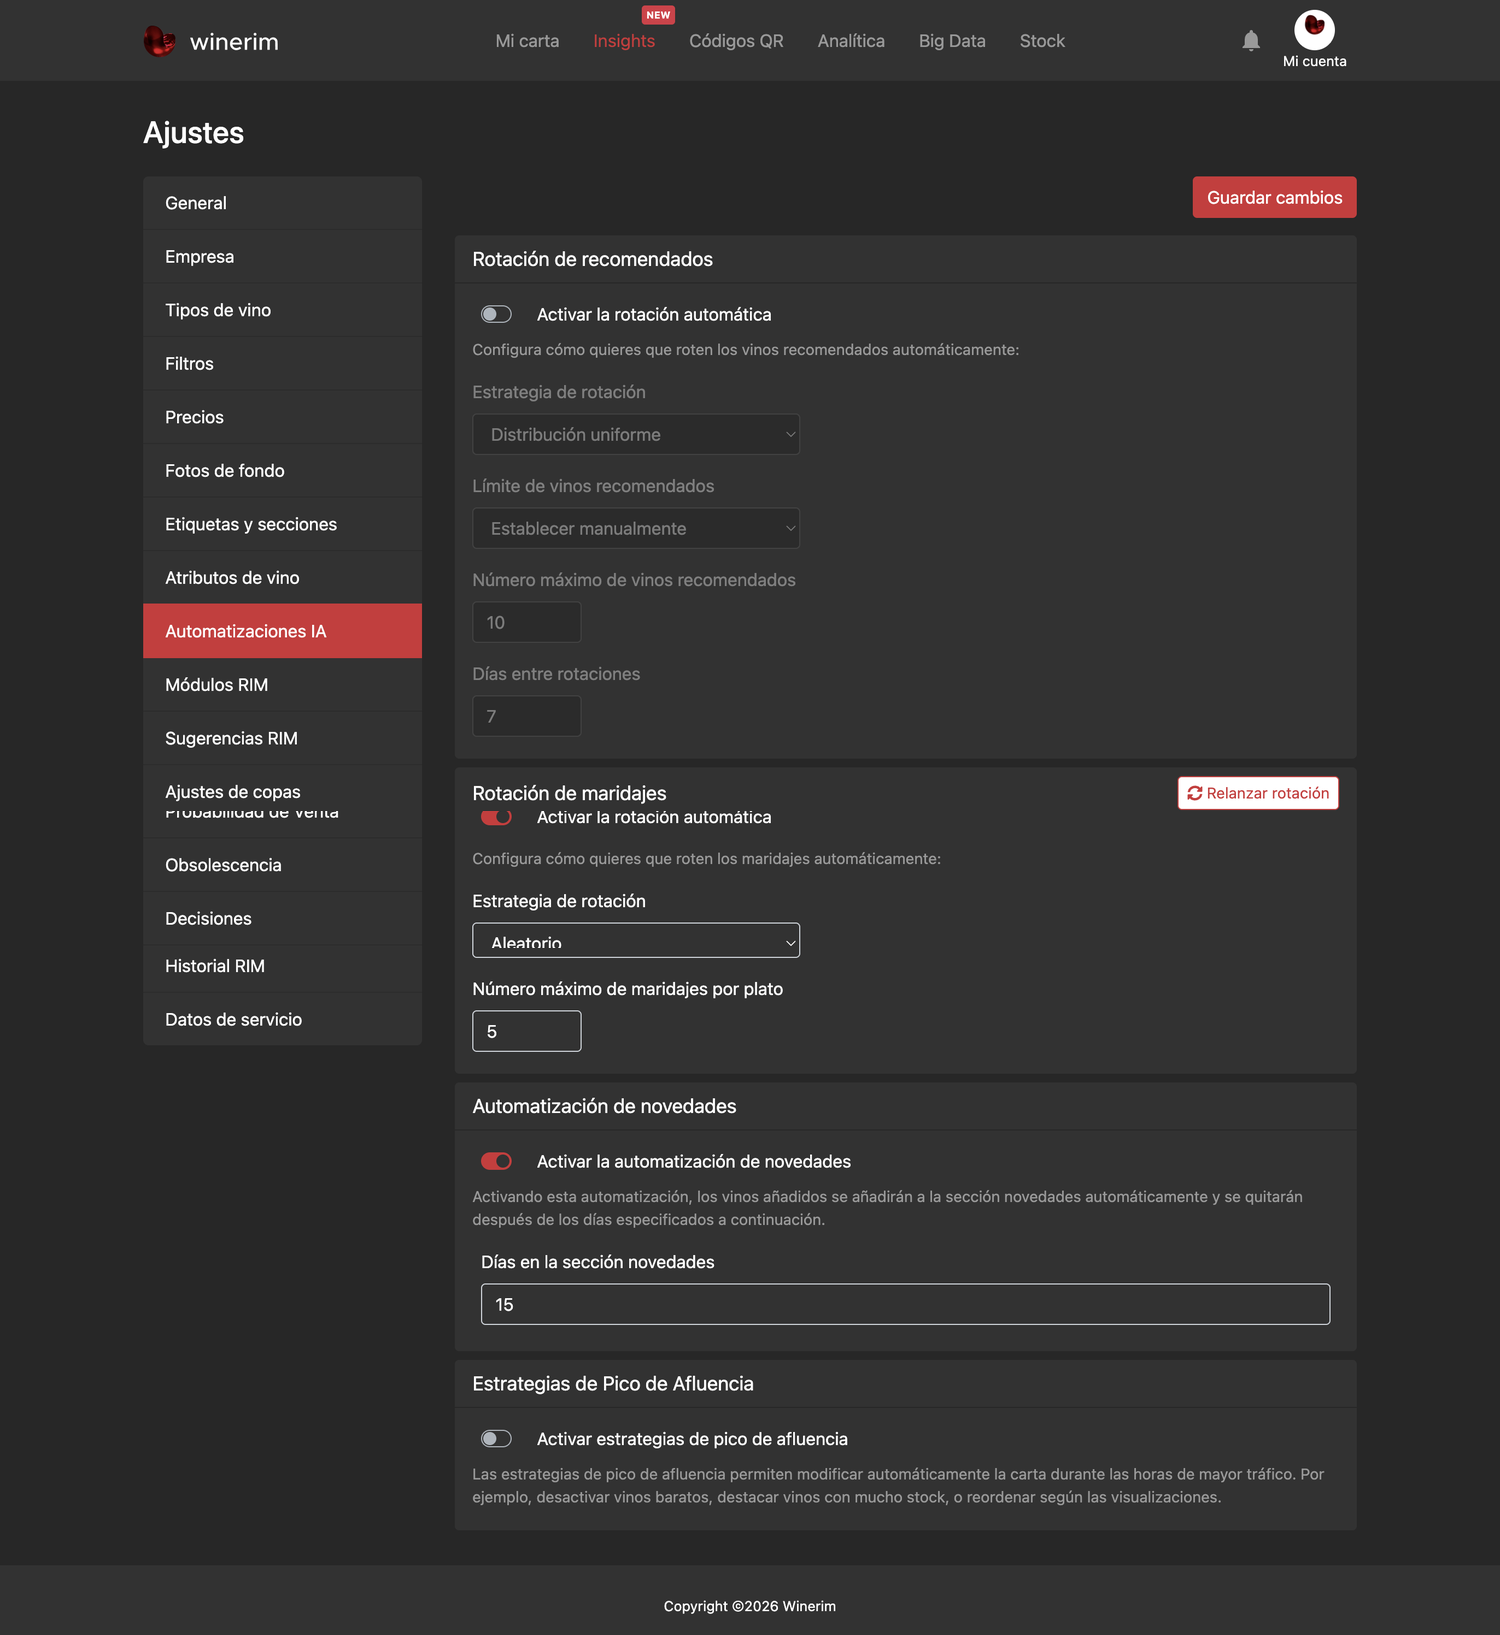Open Etiquetas y secciones settings
1500x1635 pixels.
coord(282,524)
